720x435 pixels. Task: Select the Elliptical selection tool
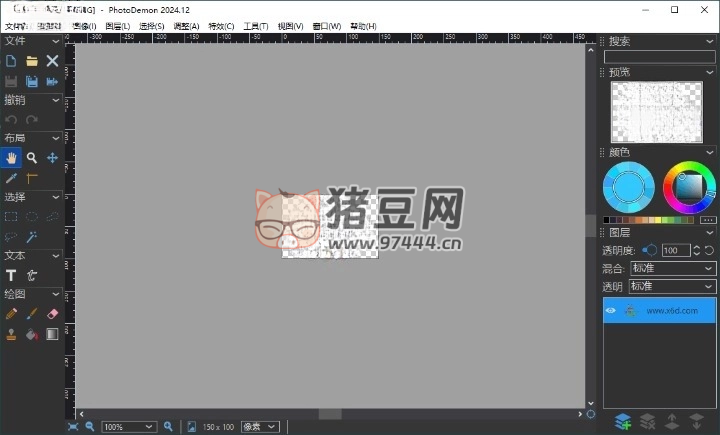[32, 216]
